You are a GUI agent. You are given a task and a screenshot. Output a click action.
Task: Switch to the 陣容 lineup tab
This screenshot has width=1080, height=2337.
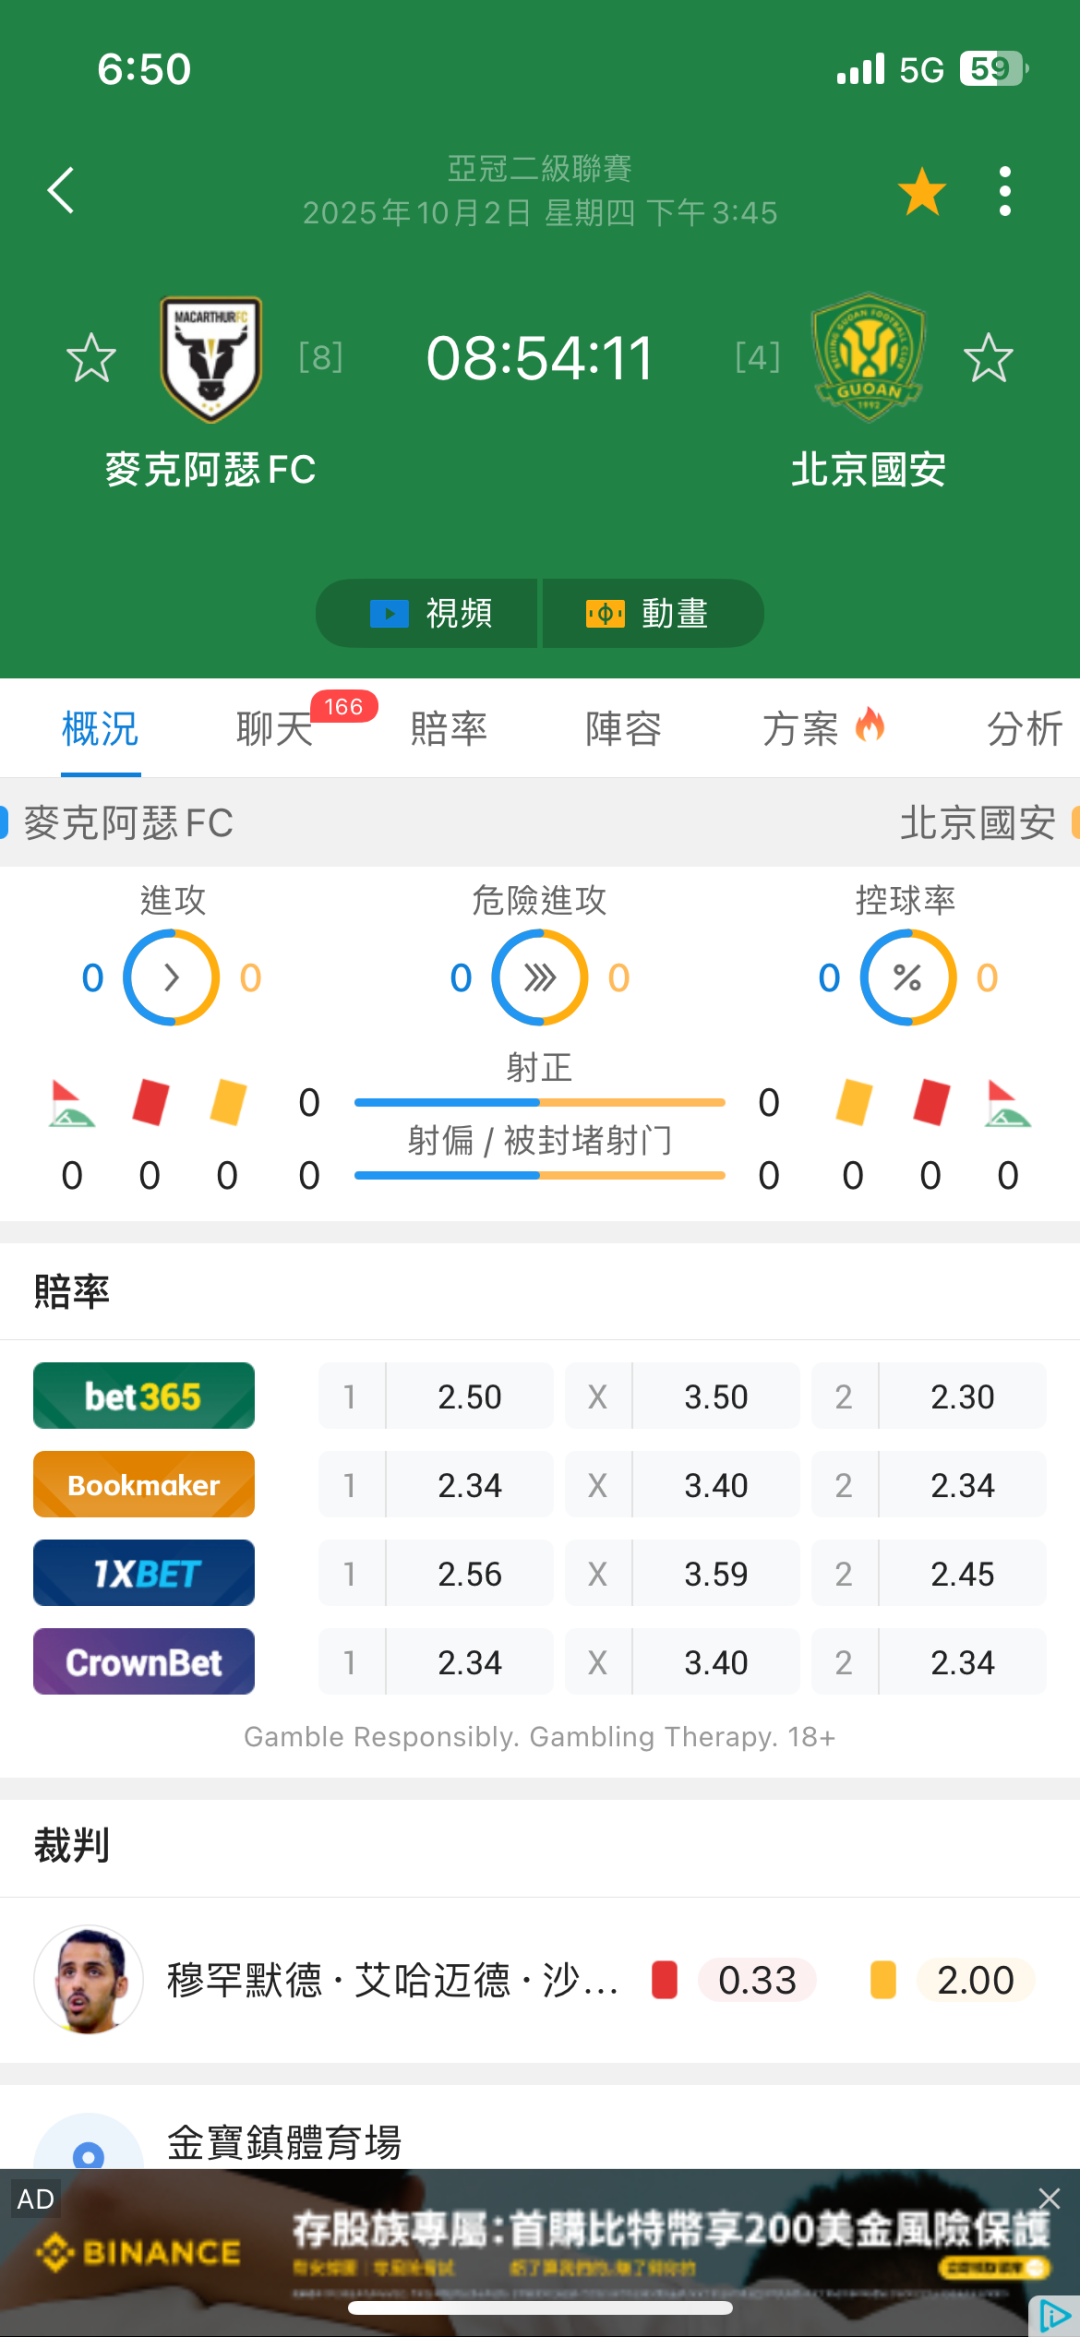(x=623, y=728)
